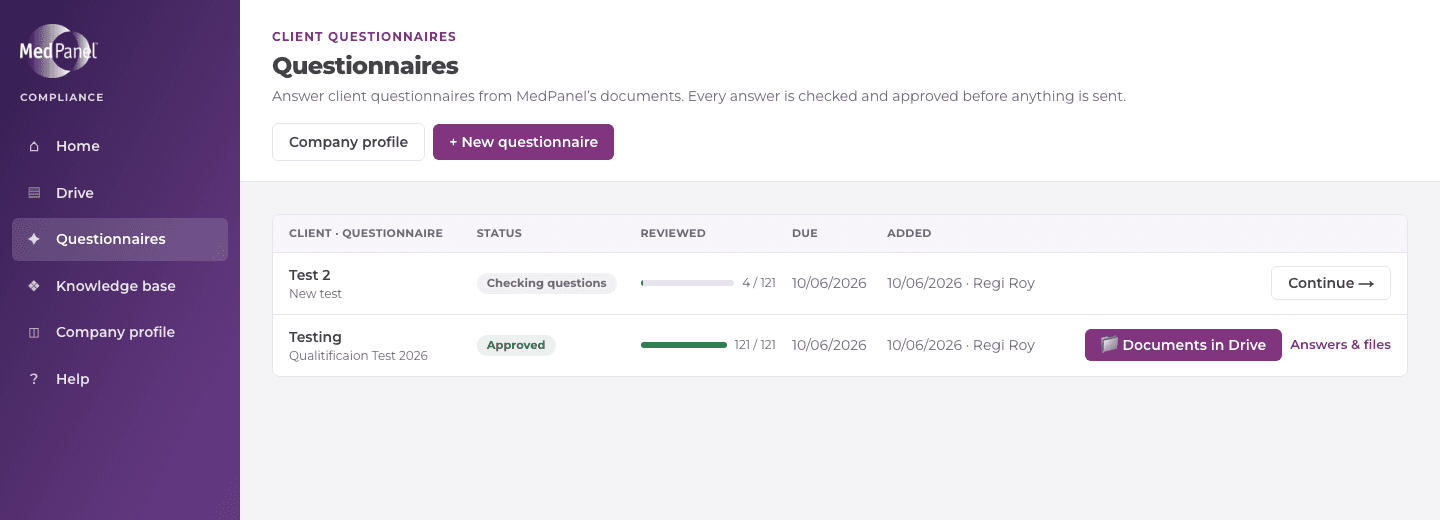Click the Client Questionnaires breadcrumb label
The image size is (1440, 520).
pyautogui.click(x=364, y=37)
